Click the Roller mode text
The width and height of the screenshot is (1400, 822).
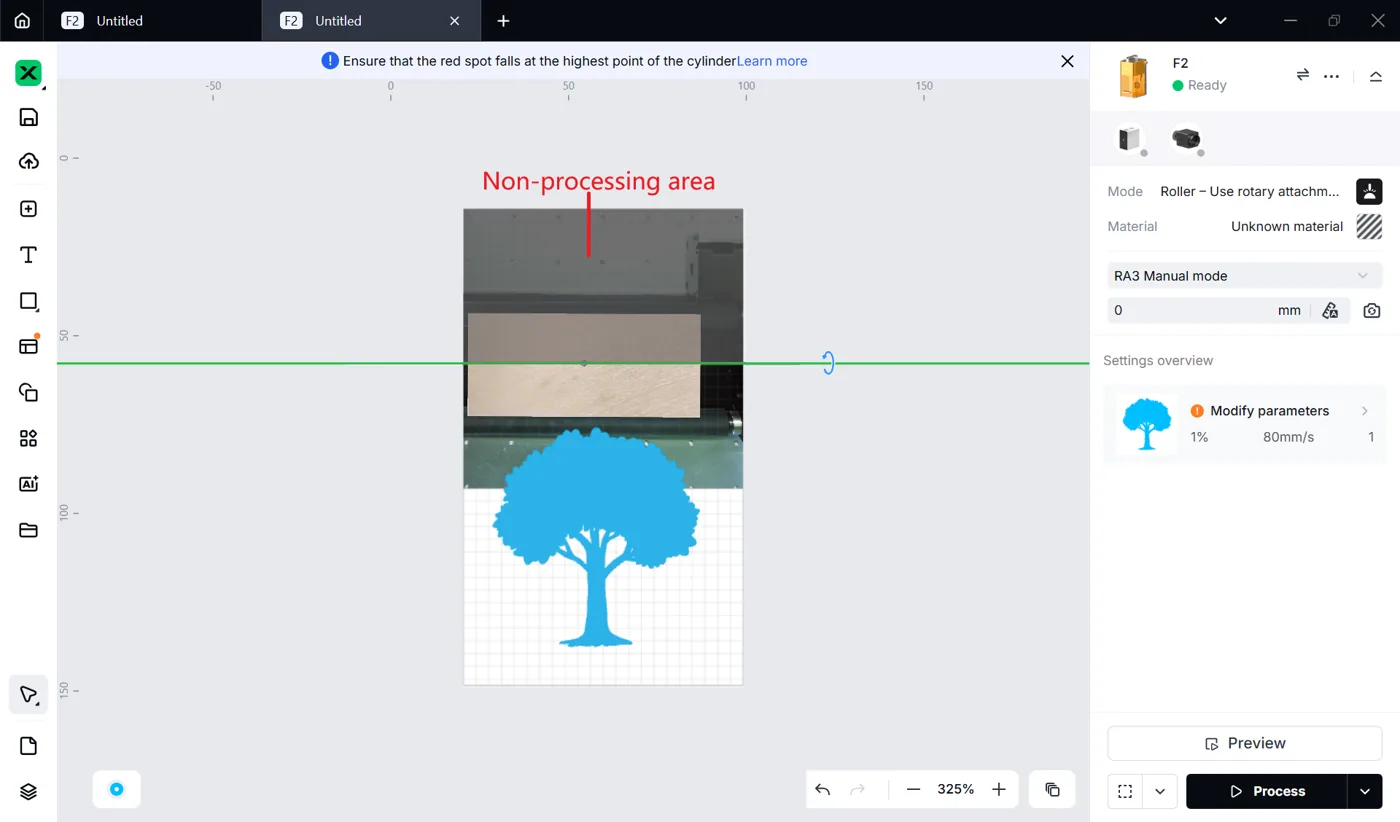(x=1250, y=191)
